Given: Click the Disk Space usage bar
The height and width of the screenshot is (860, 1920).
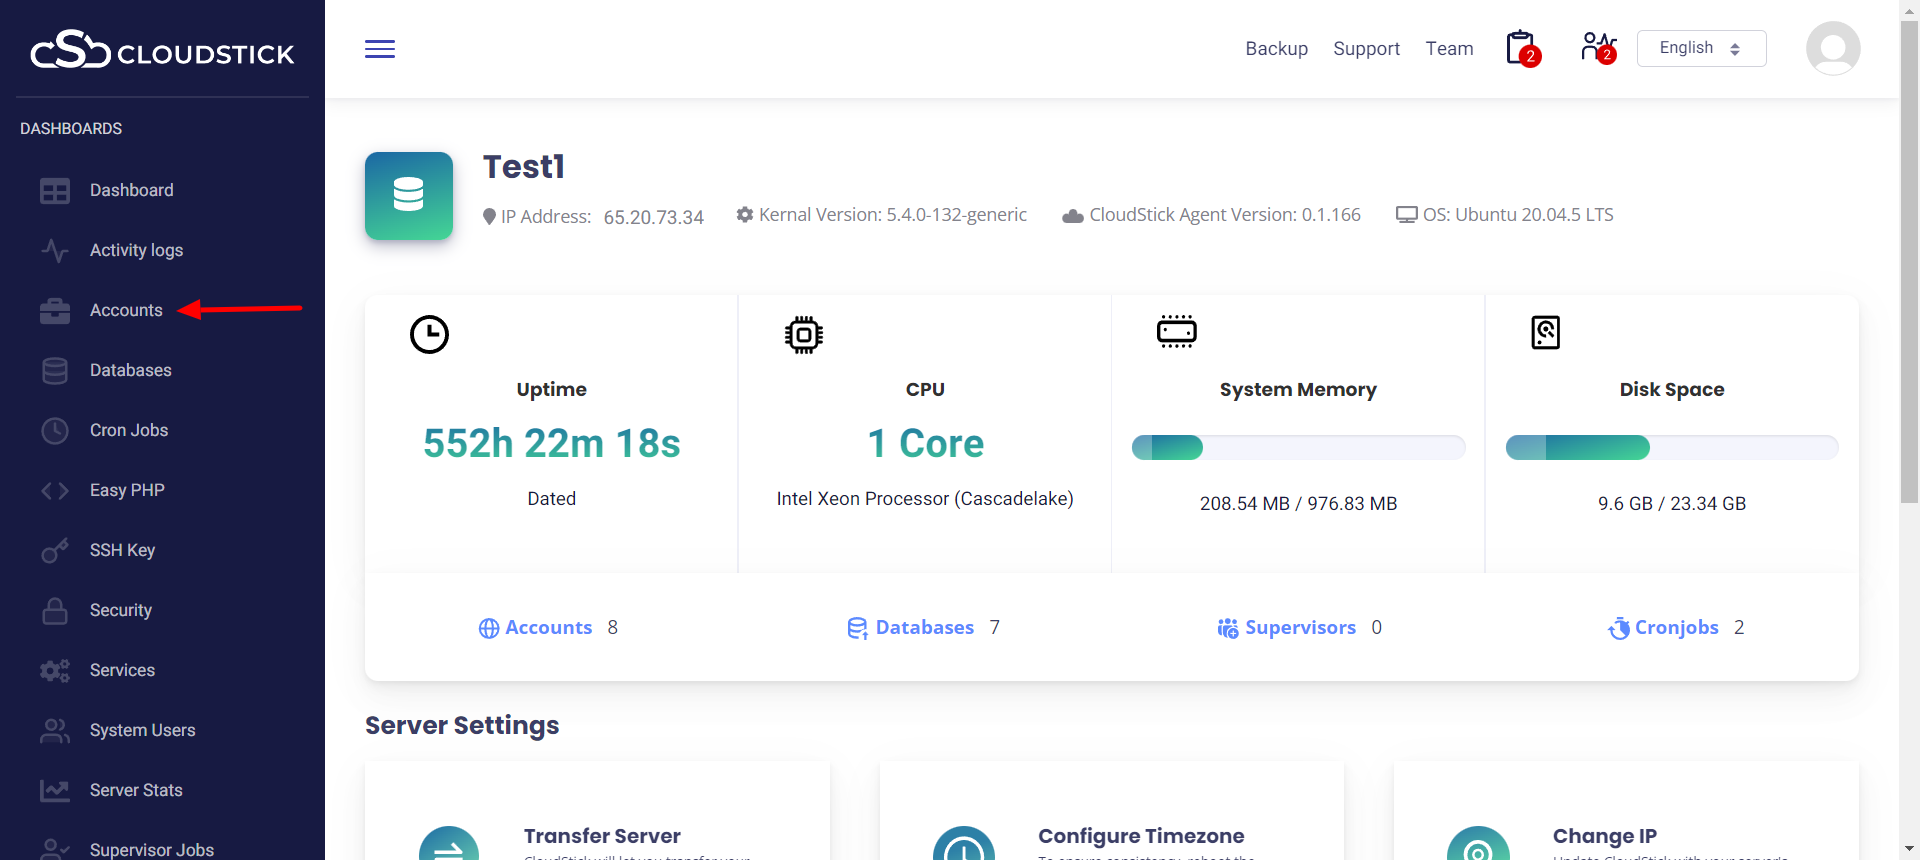Looking at the screenshot, I should tap(1671, 447).
